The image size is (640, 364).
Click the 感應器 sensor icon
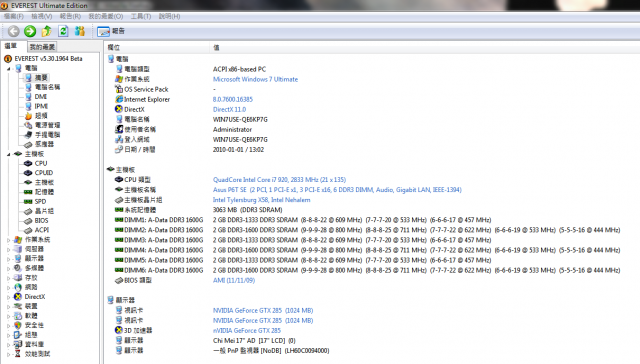[x=28, y=144]
